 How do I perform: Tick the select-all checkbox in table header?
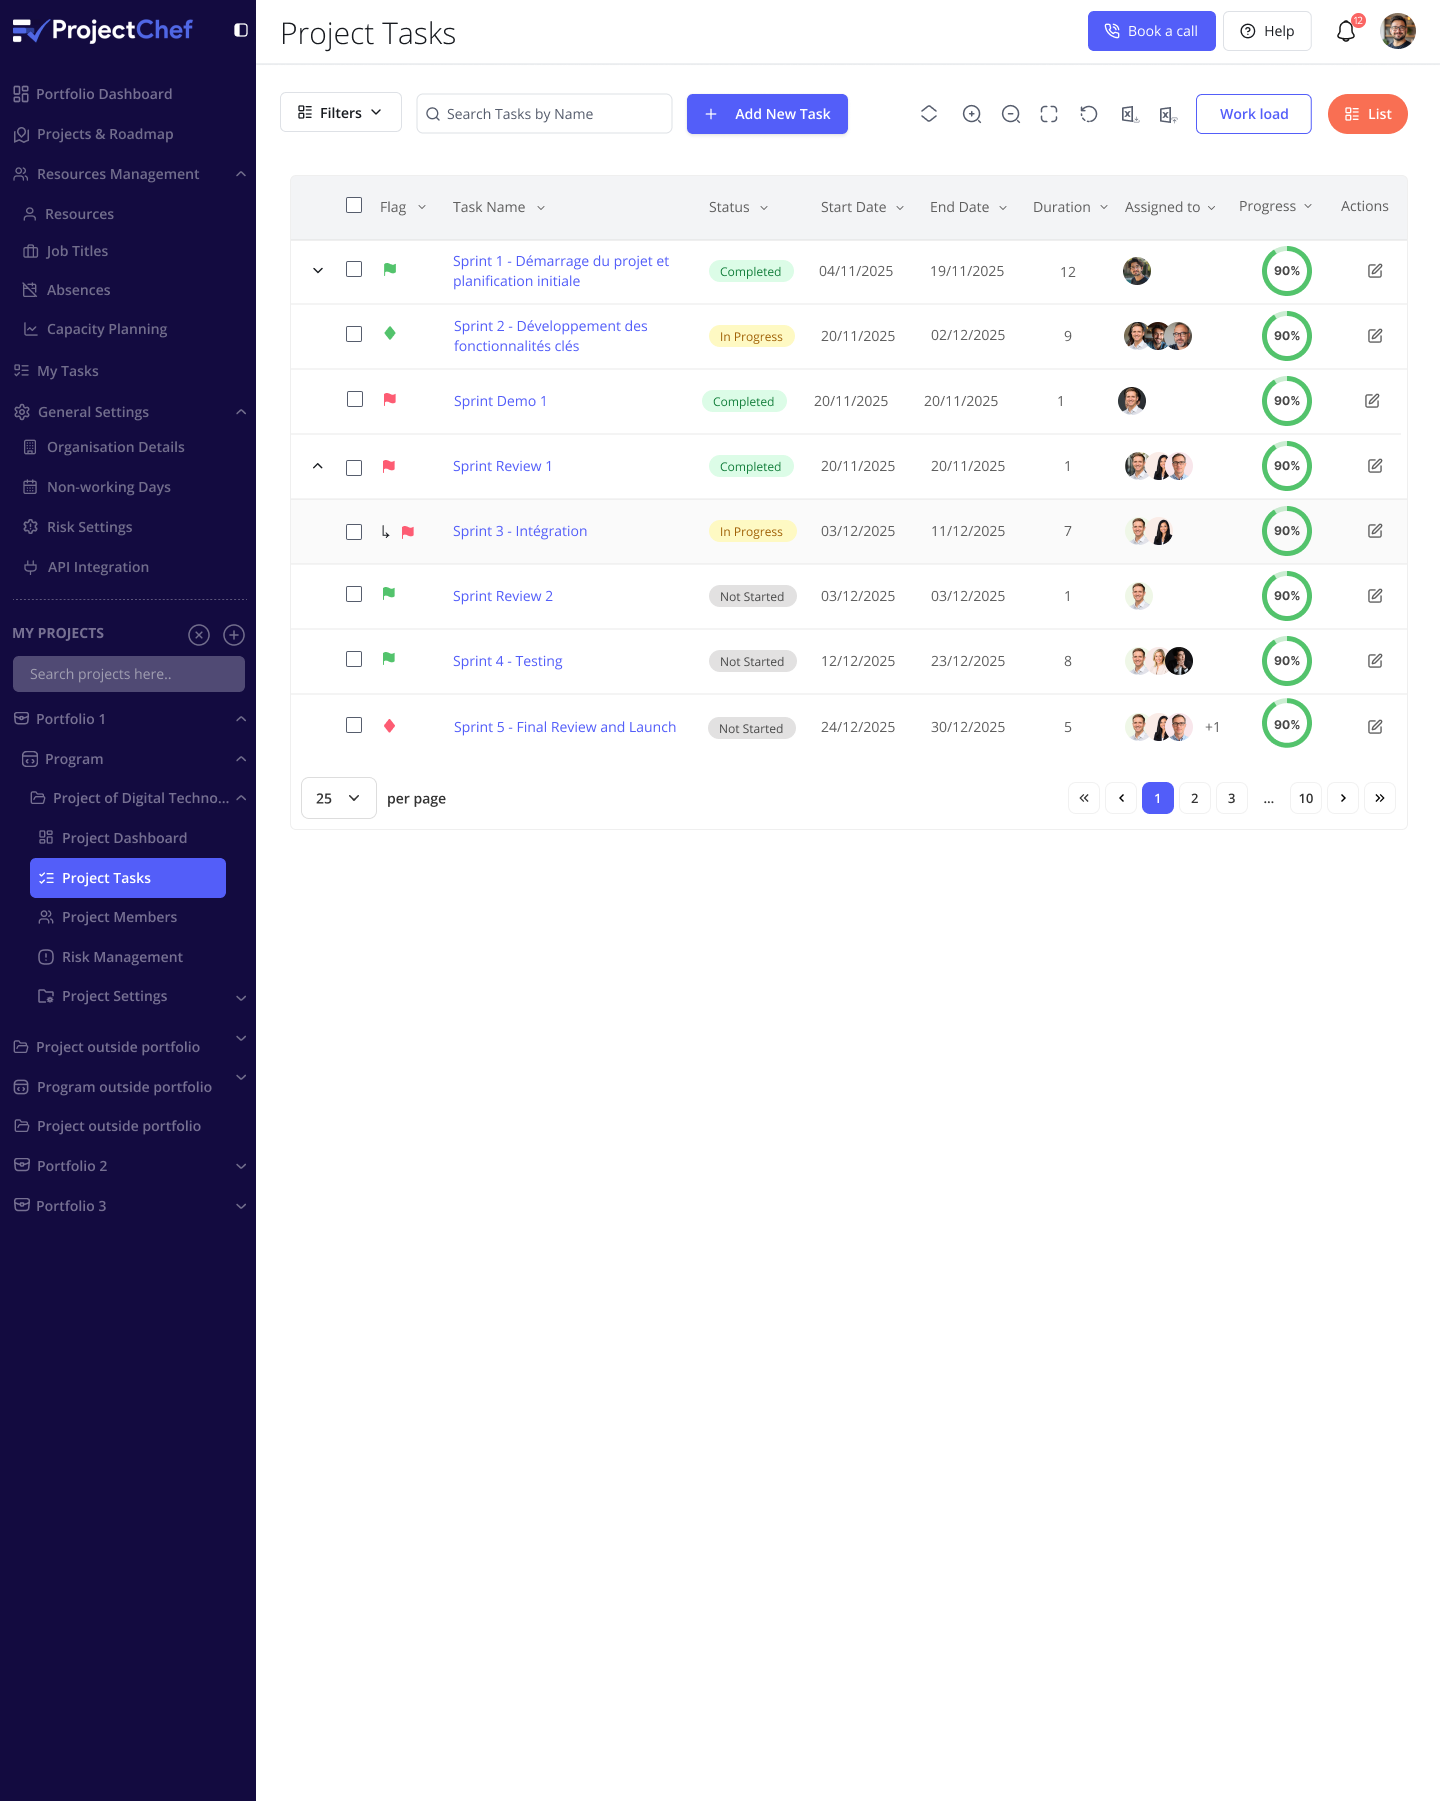[x=354, y=205]
